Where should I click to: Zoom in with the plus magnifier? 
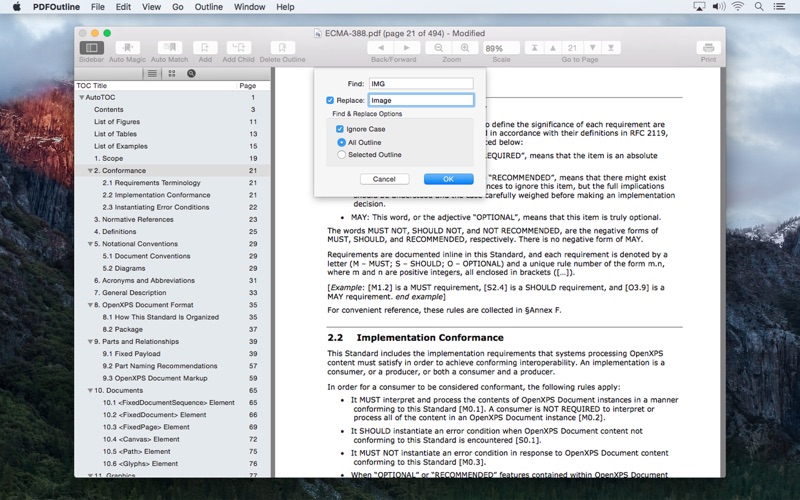coord(465,48)
